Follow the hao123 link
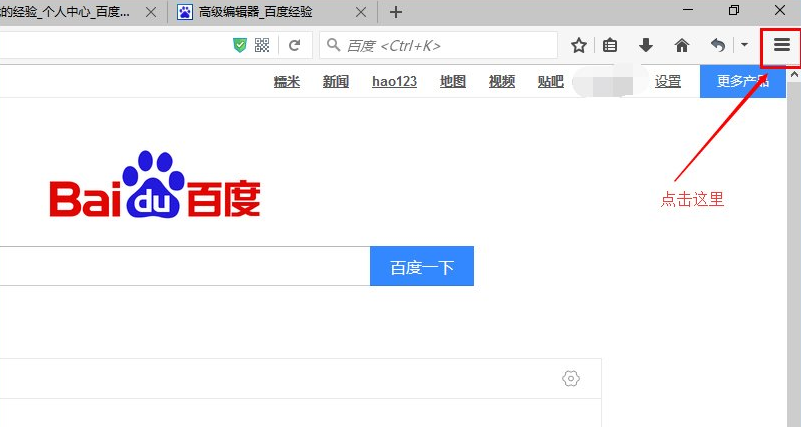Image resolution: width=801 pixels, height=427 pixels. pyautogui.click(x=394, y=81)
